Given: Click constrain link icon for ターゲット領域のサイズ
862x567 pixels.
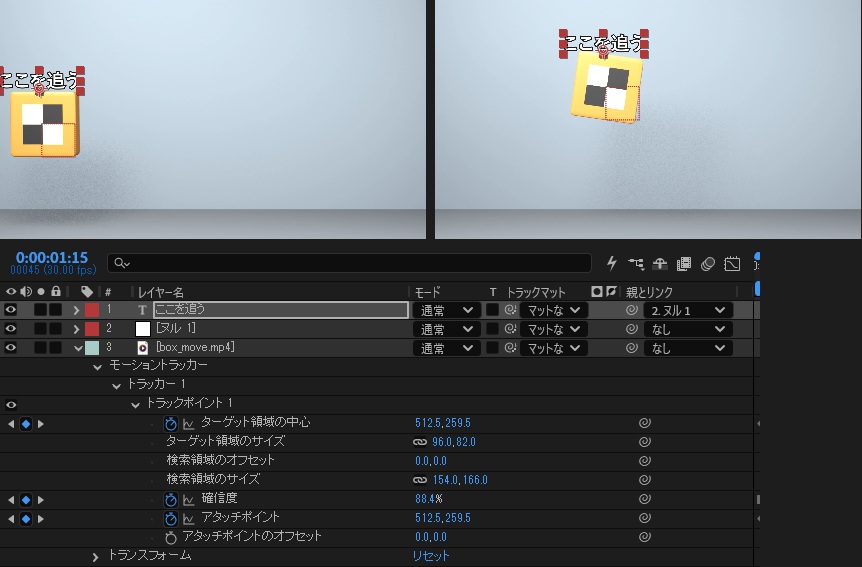Looking at the screenshot, I should pyautogui.click(x=420, y=442).
